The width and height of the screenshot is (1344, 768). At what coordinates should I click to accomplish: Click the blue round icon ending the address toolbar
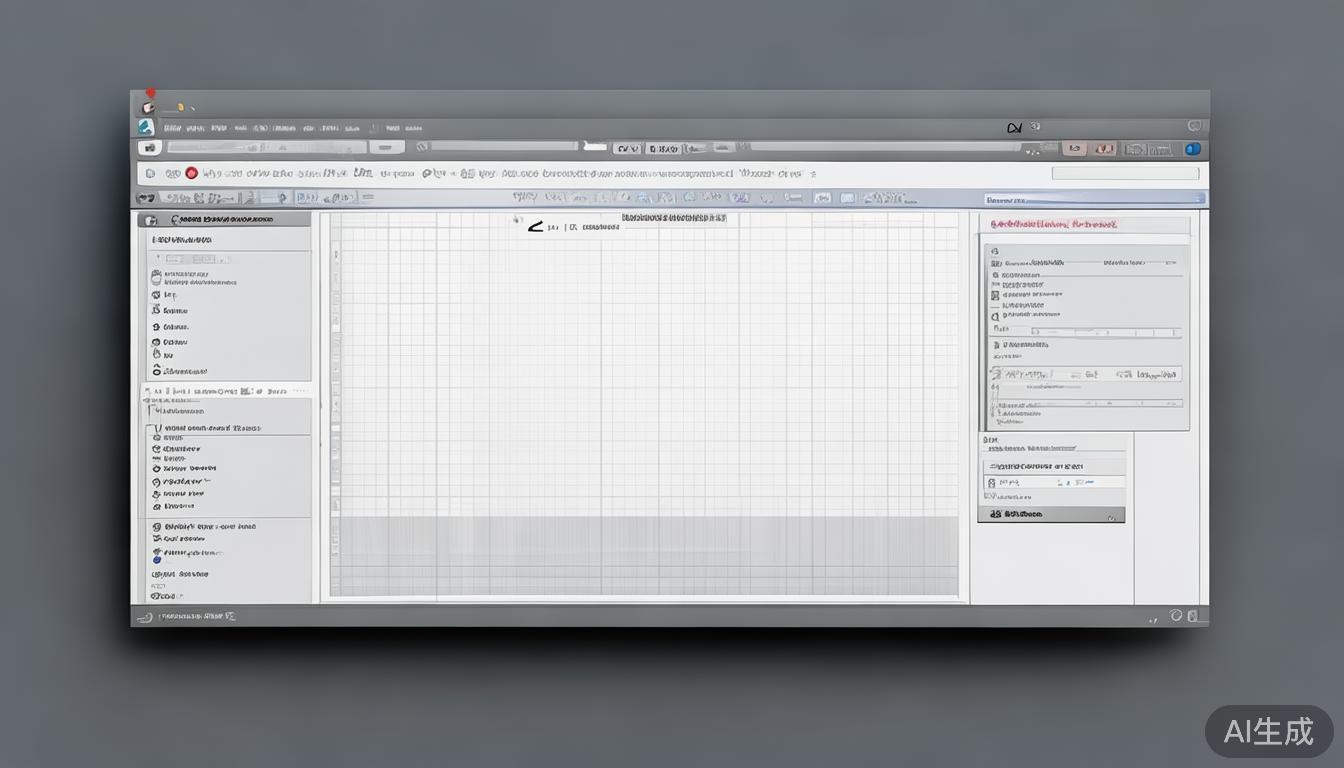tap(1192, 149)
